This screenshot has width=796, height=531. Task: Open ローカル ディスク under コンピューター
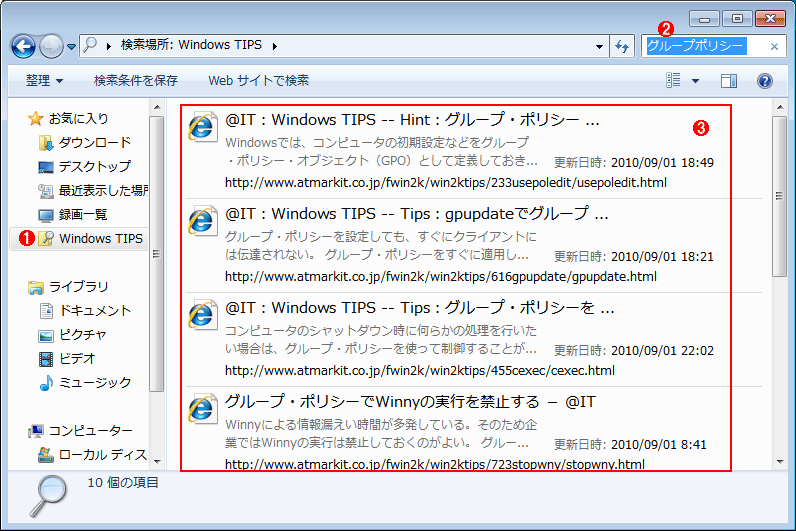pos(103,454)
